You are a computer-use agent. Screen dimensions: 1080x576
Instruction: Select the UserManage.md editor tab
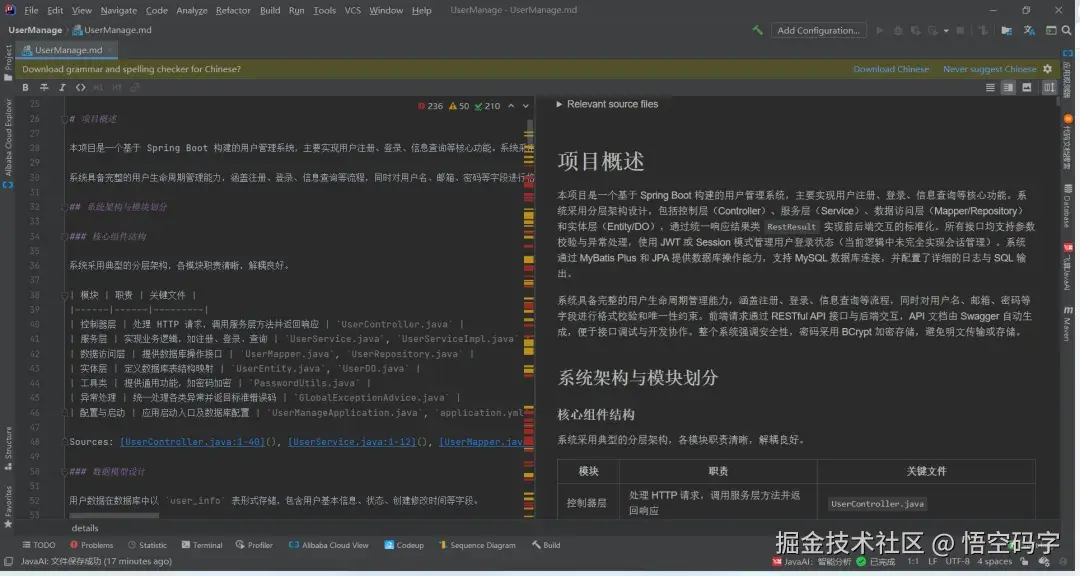pyautogui.click(x=66, y=49)
